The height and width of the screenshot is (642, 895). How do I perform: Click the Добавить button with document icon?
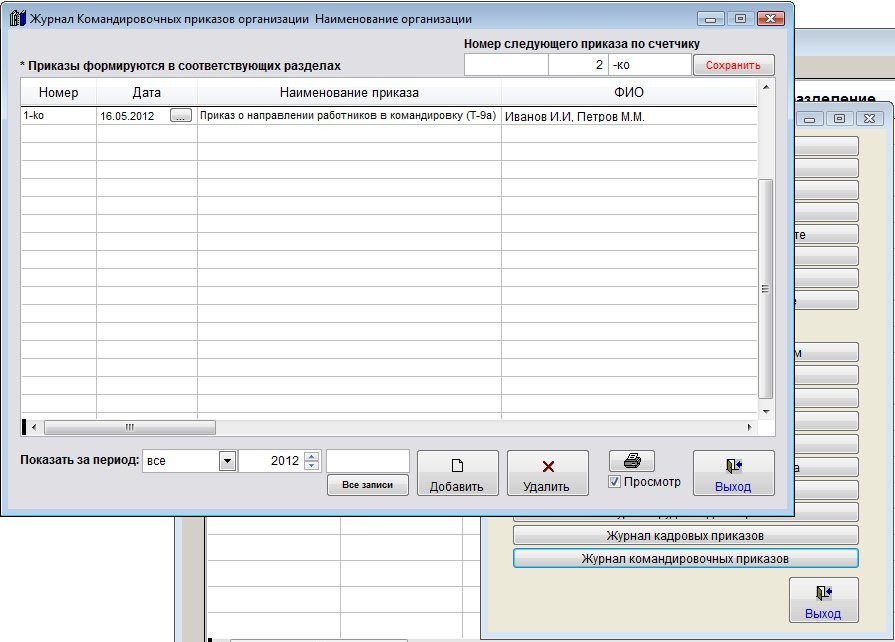click(457, 473)
